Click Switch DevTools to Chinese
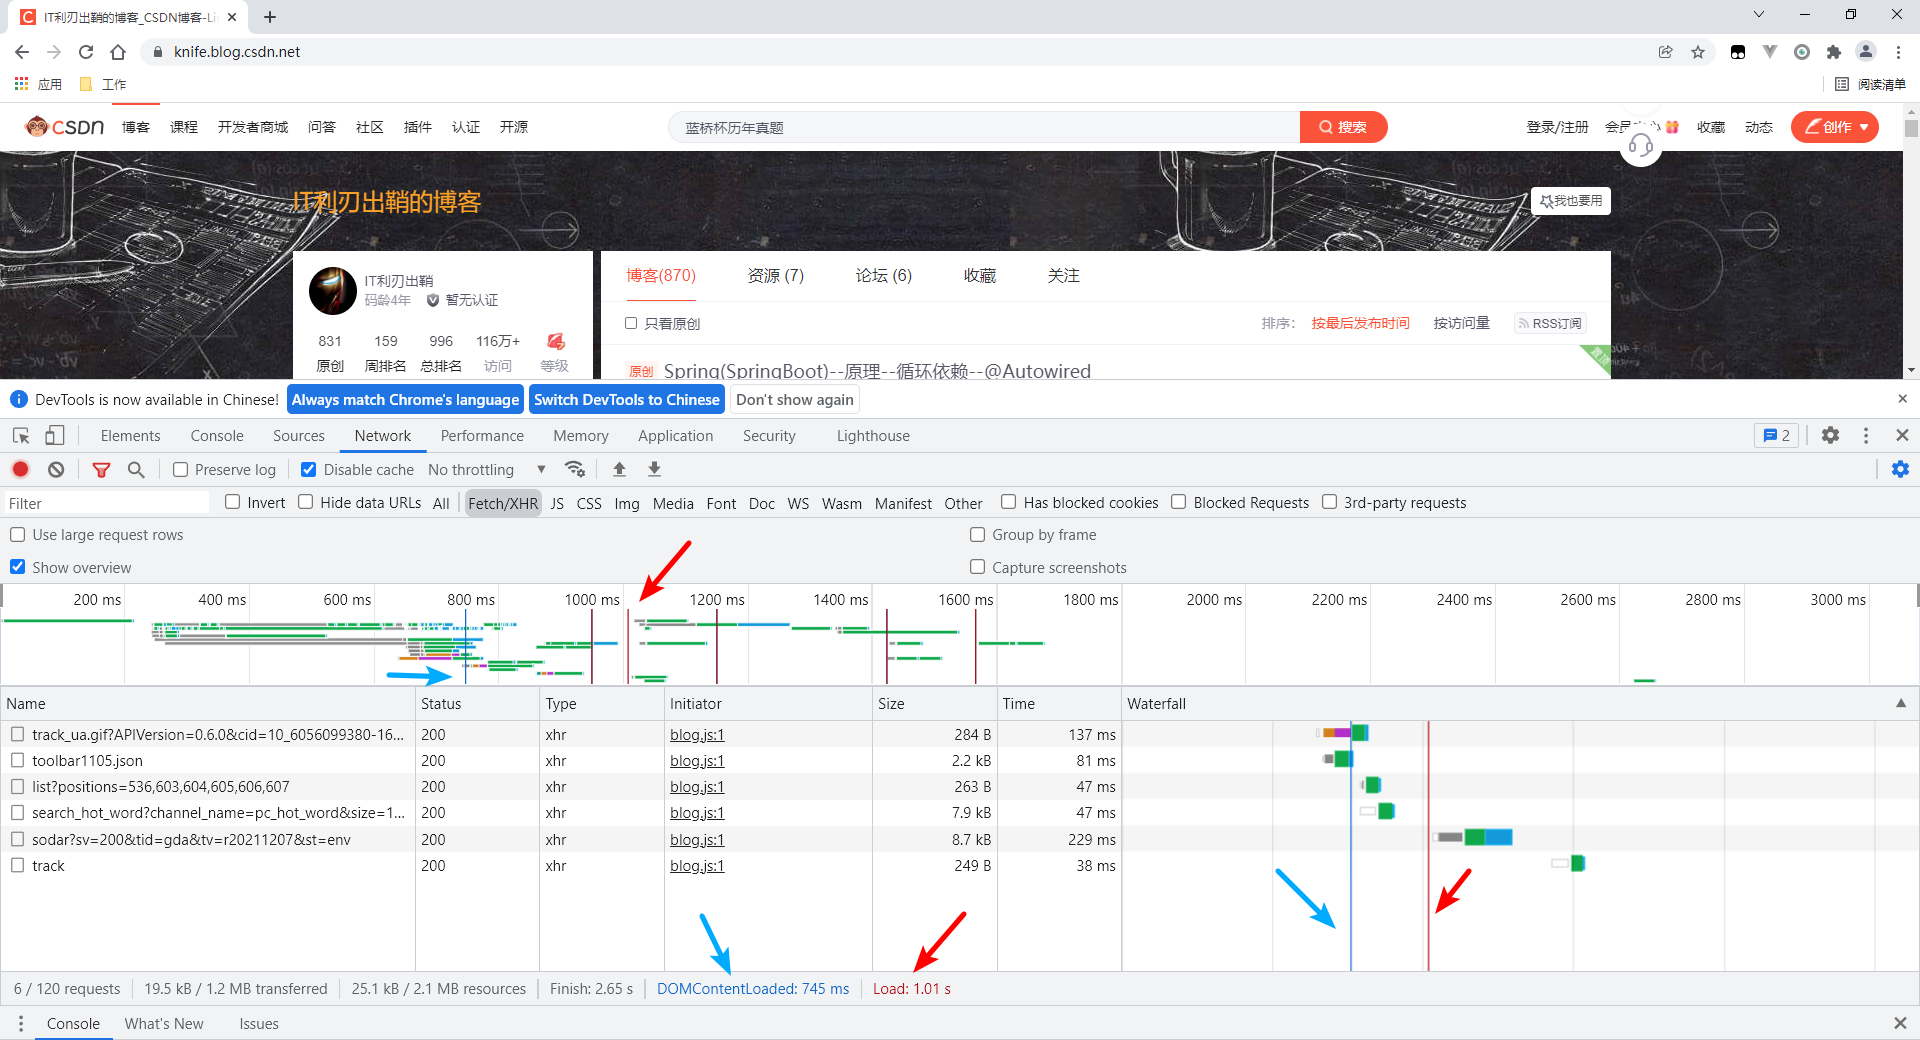This screenshot has height=1040, width=1920. (x=627, y=400)
